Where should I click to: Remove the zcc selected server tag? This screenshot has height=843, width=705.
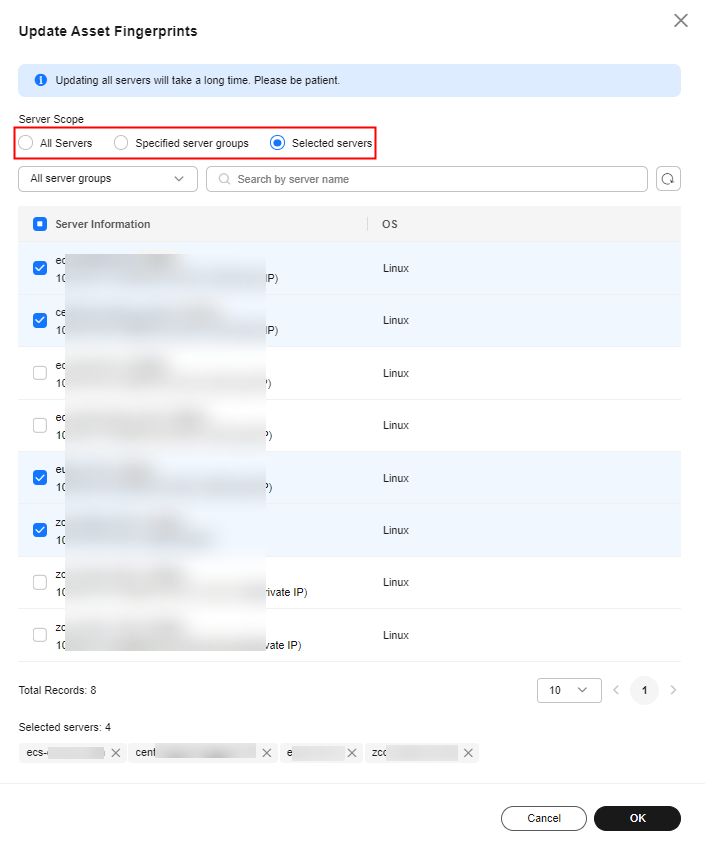(x=468, y=753)
